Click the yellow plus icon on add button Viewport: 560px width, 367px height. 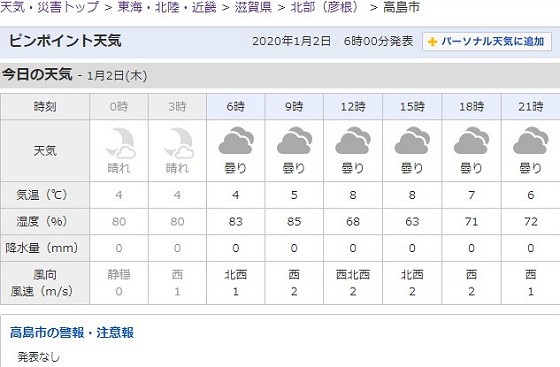click(x=432, y=42)
